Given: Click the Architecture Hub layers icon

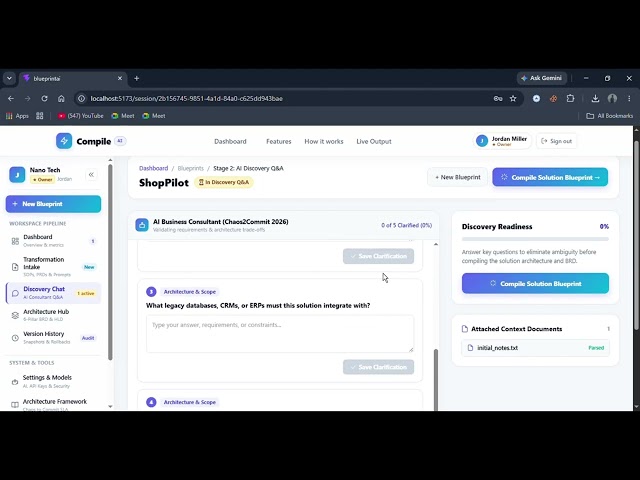Looking at the screenshot, I should click(15, 315).
